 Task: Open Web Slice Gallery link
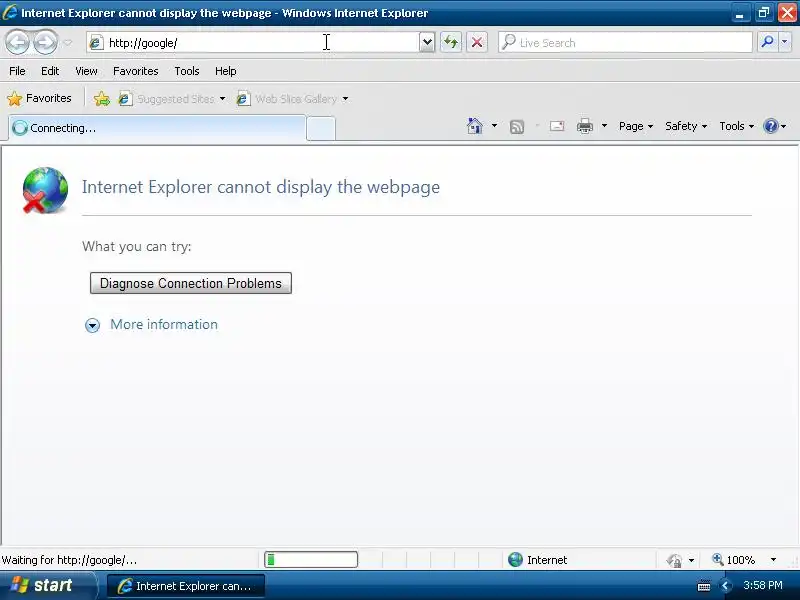(287, 98)
